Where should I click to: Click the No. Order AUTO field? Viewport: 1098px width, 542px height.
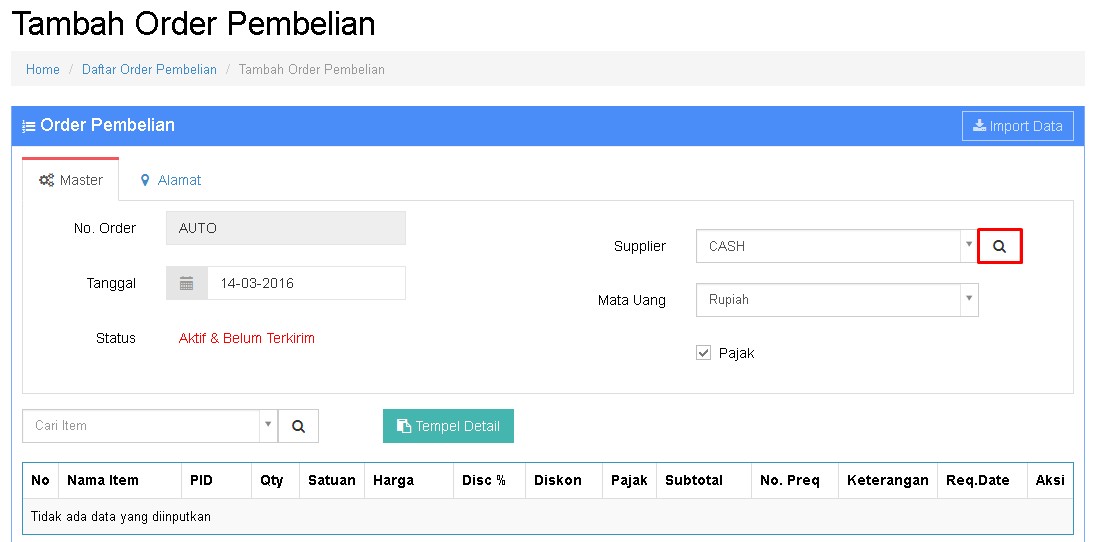285,228
